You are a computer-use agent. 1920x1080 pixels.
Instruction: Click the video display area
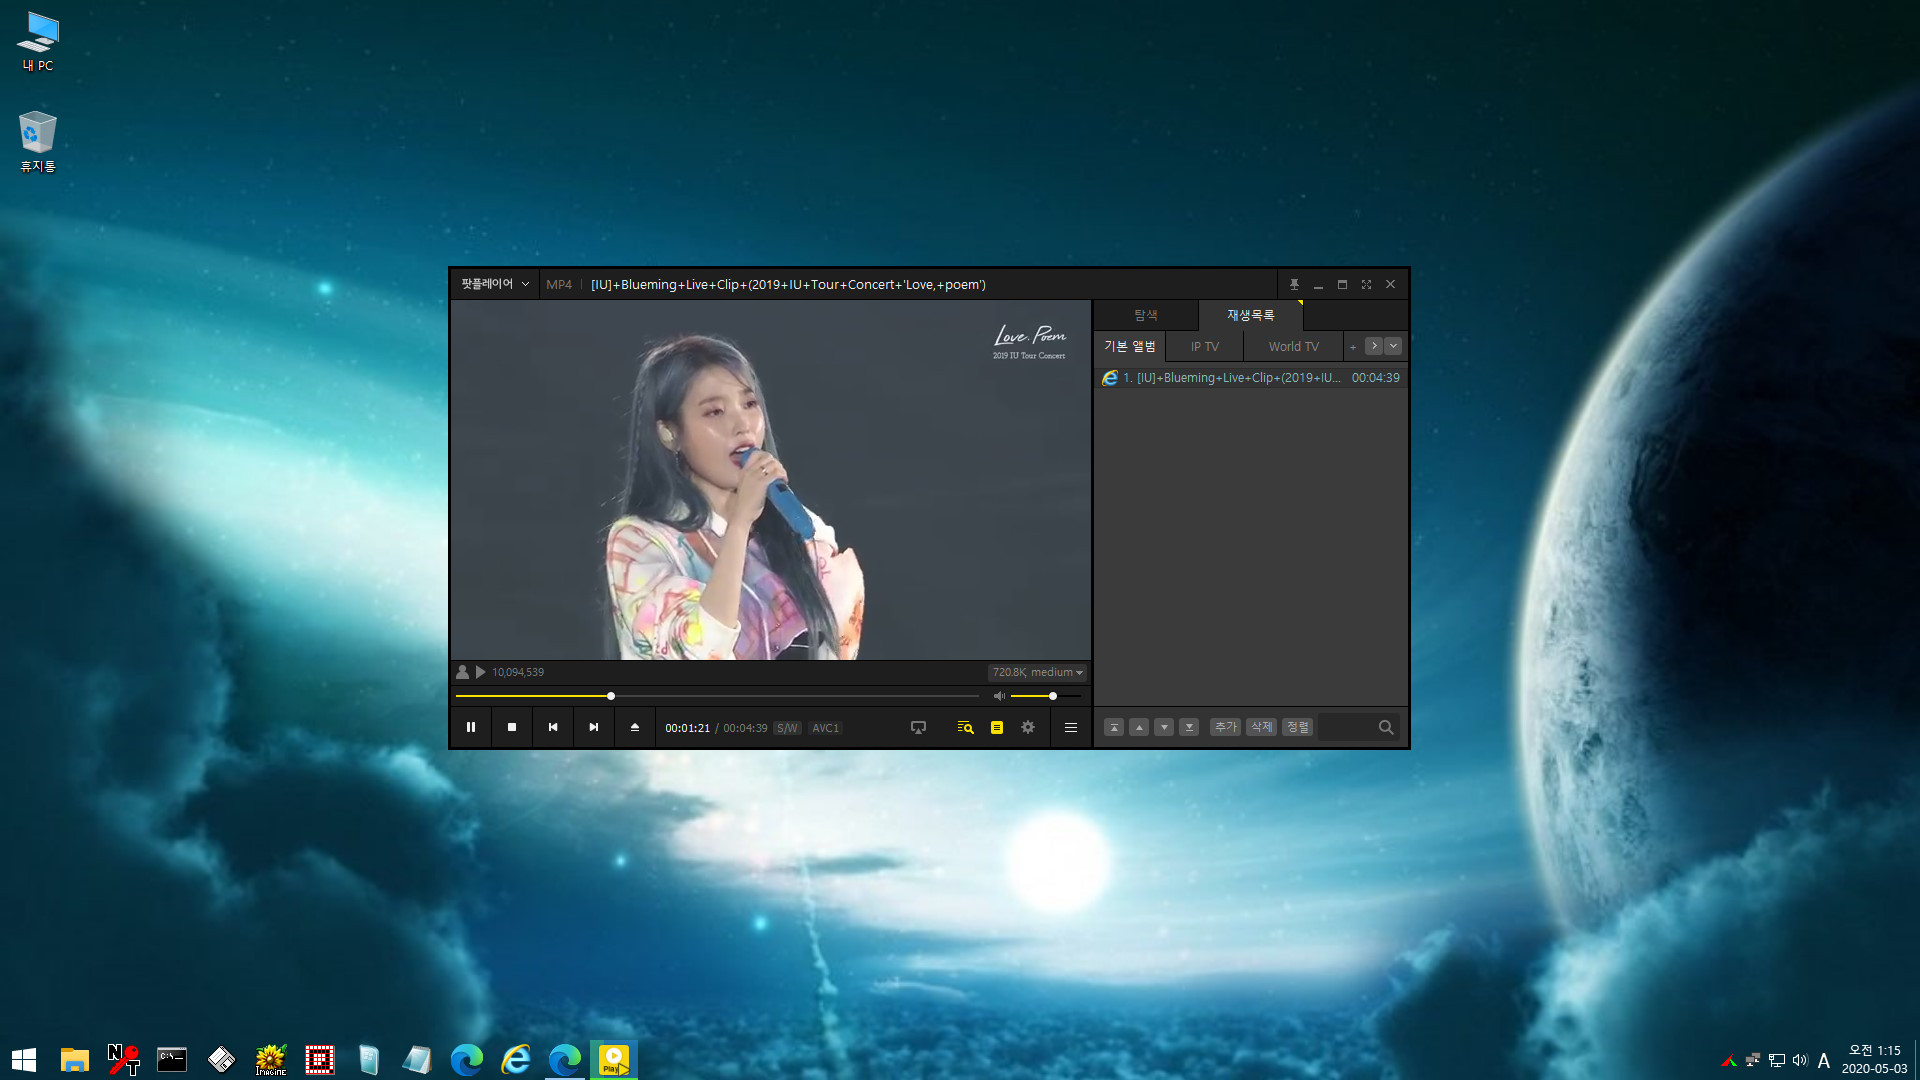tap(771, 480)
